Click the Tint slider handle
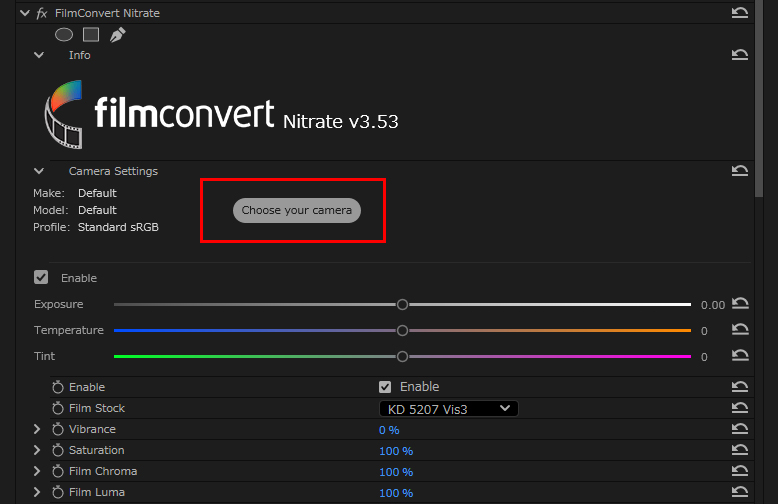The height and width of the screenshot is (504, 778). (x=402, y=356)
